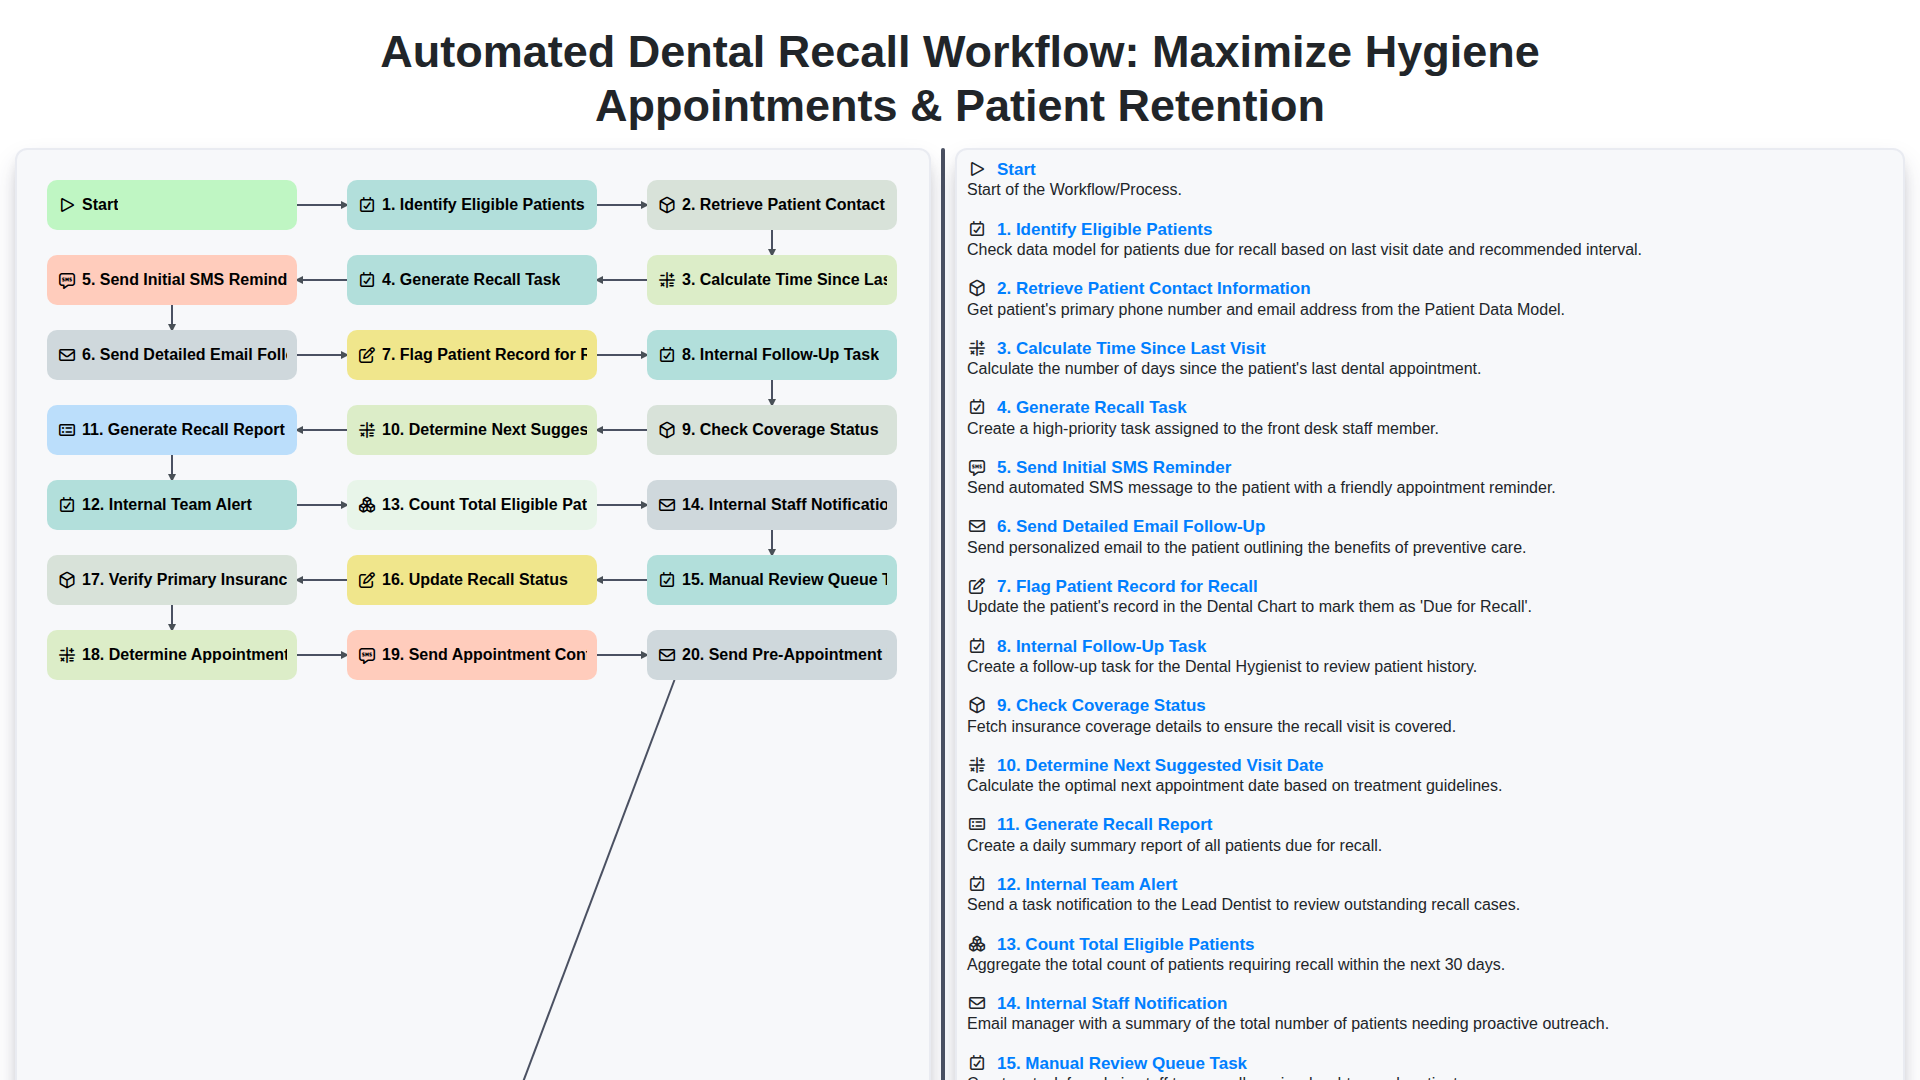Click the calculate icon beside Calculate Time Since Last Visit heading
This screenshot has height=1080, width=1920.
(x=977, y=348)
